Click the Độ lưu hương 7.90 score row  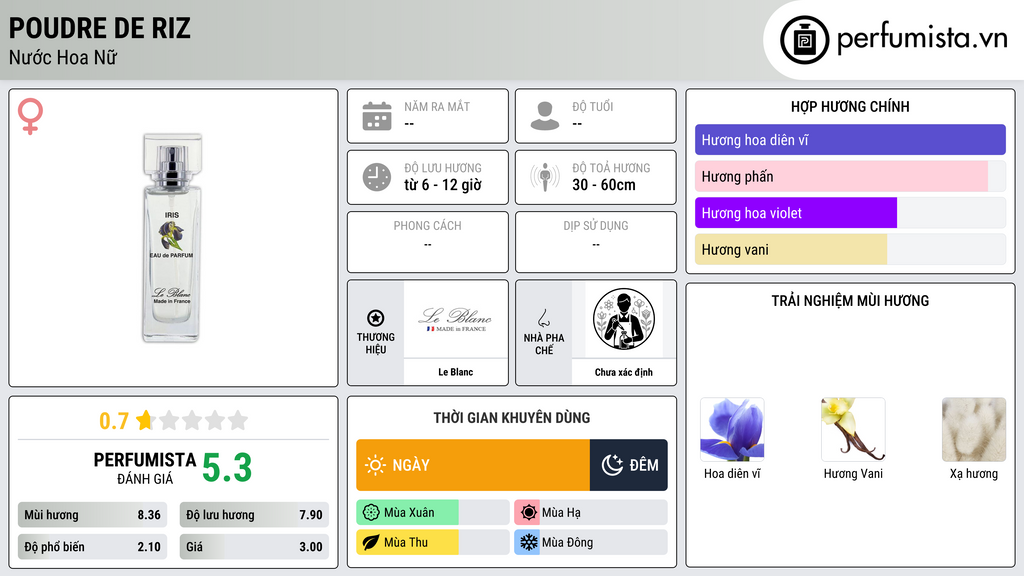(254, 515)
